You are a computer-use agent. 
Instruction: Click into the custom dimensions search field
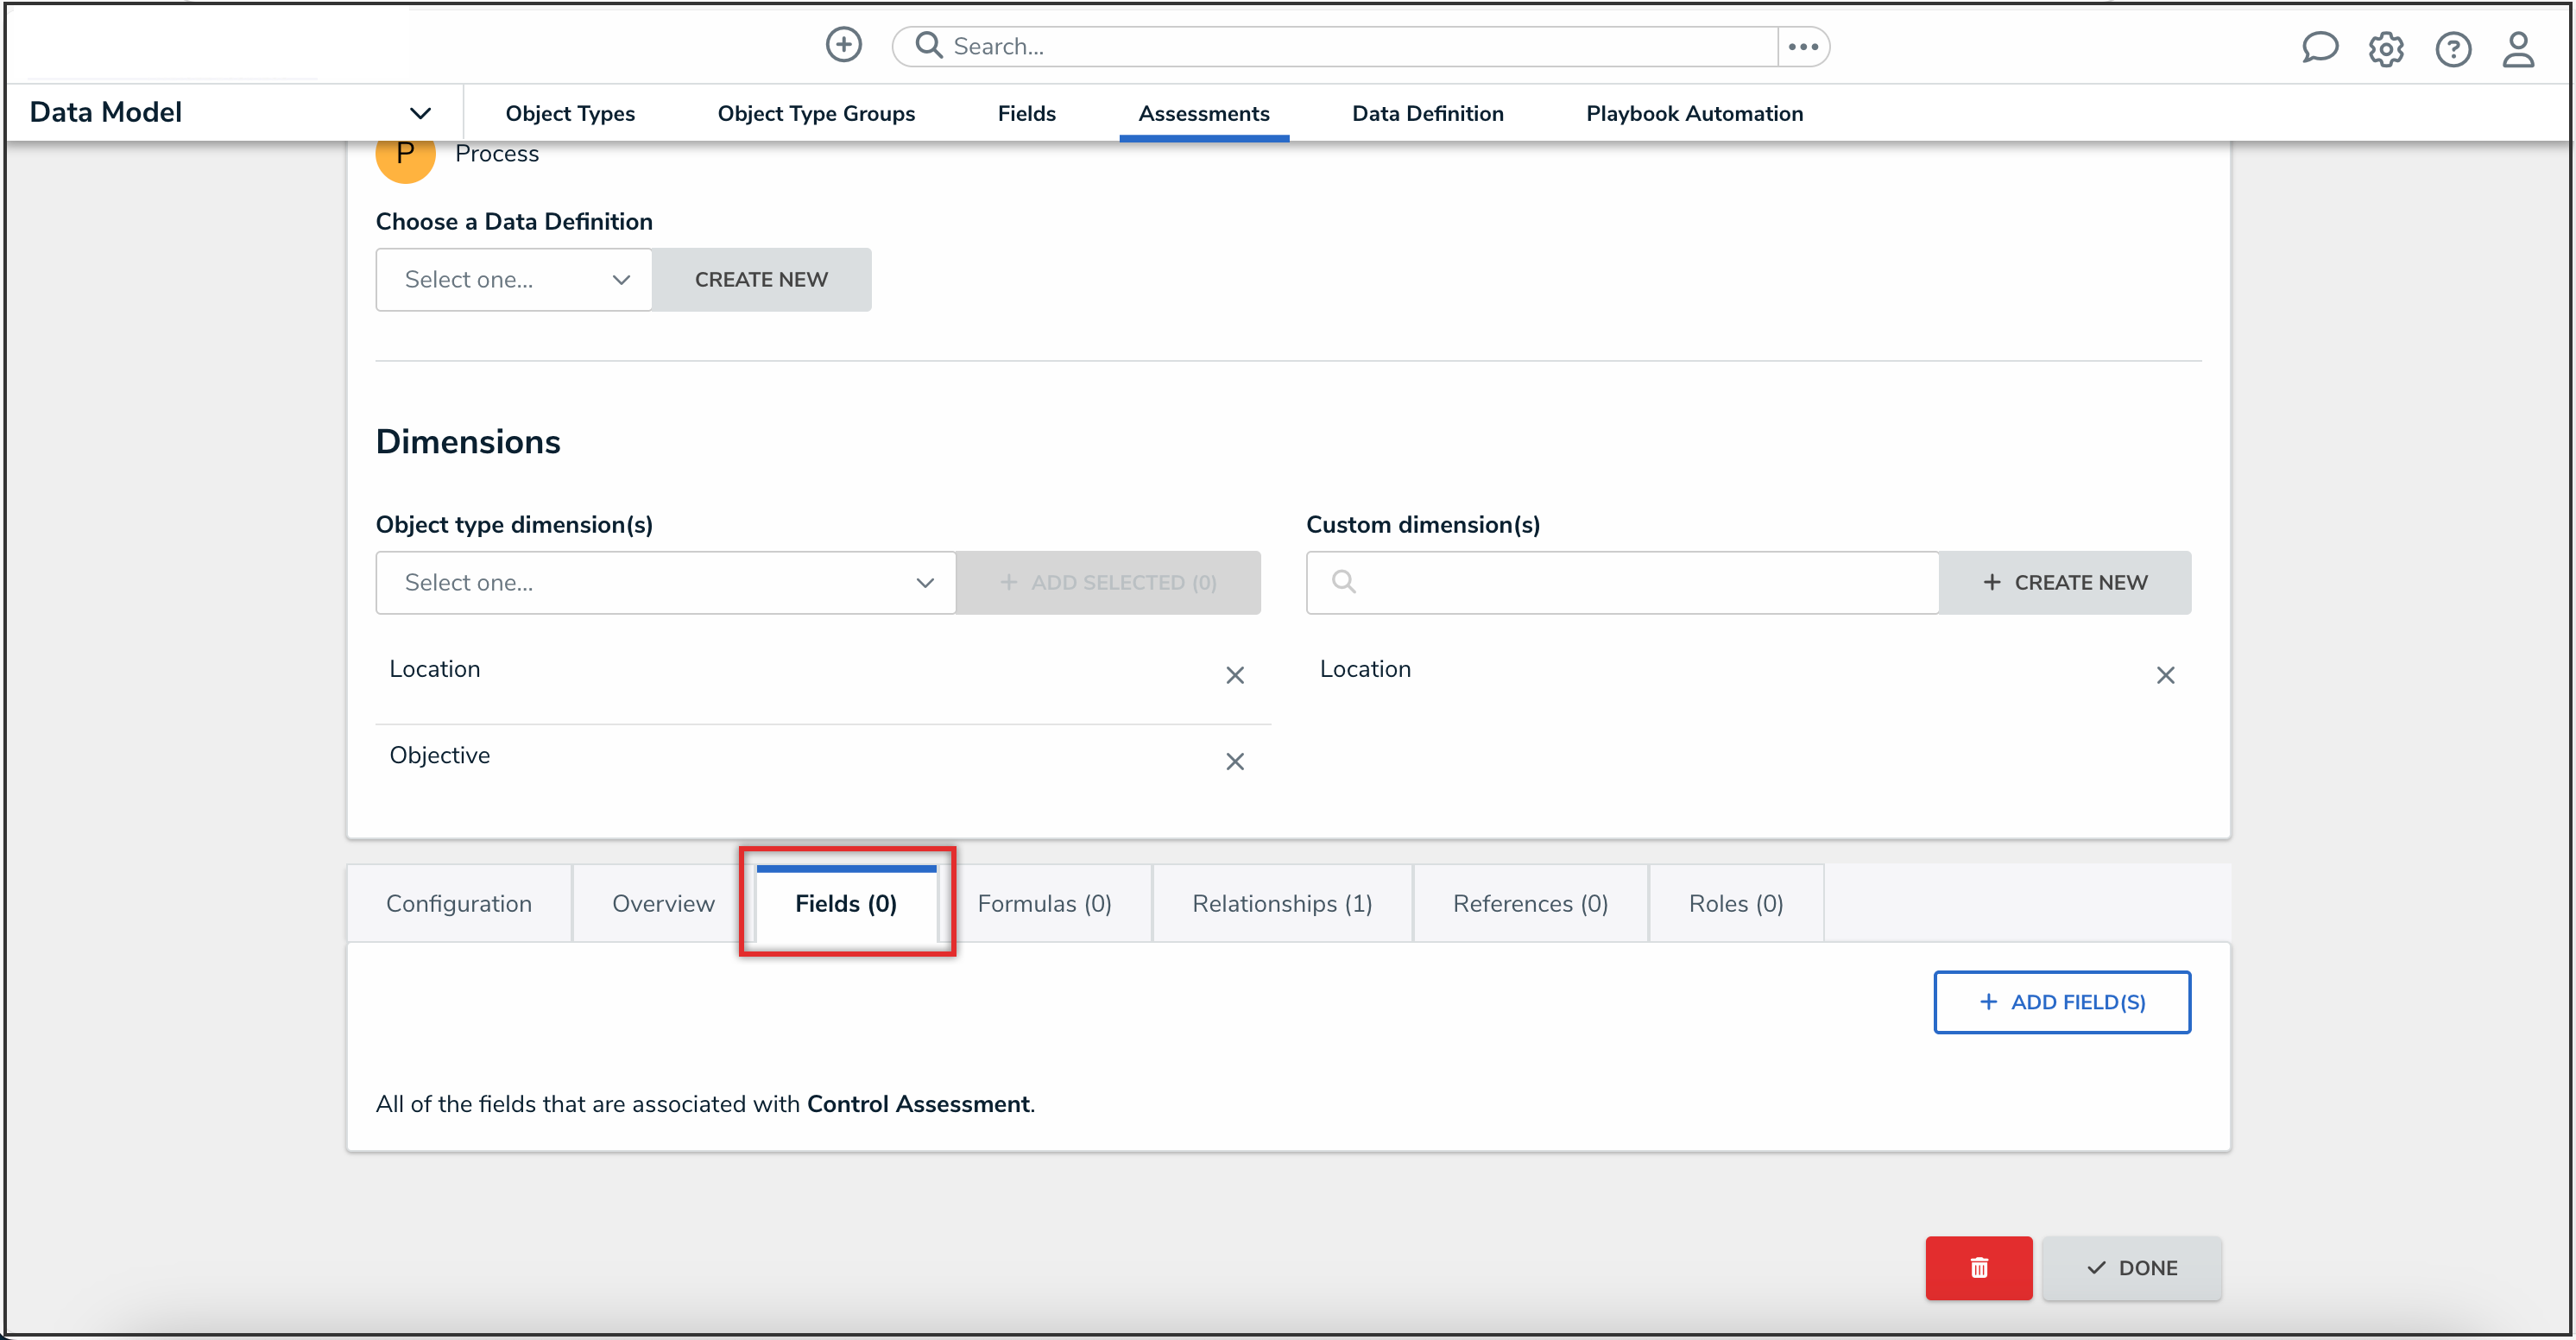tap(1640, 583)
